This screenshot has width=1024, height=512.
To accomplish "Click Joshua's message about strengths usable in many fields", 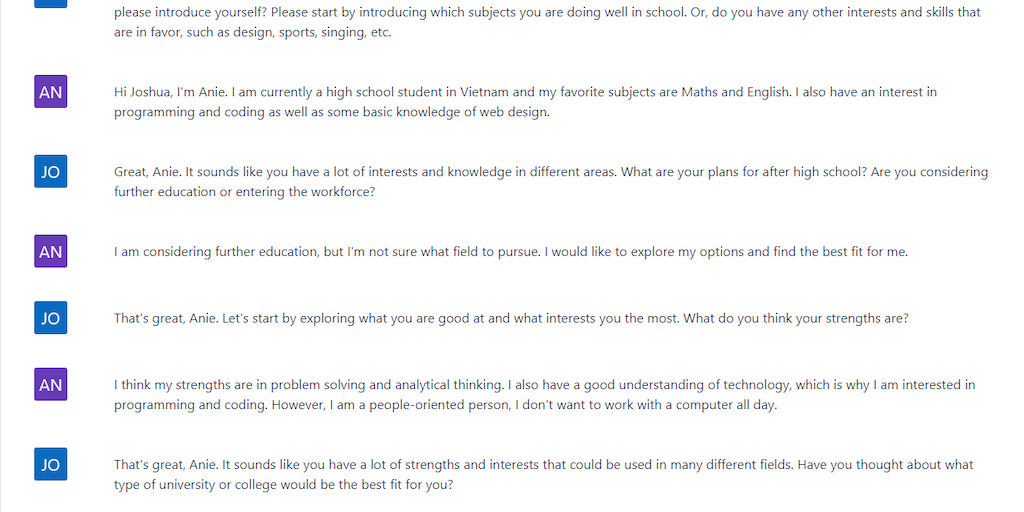I will (x=500, y=465).
